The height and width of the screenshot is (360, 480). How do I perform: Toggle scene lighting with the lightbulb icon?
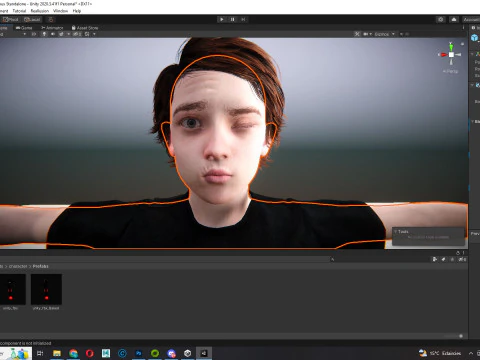pyautogui.click(x=44, y=34)
